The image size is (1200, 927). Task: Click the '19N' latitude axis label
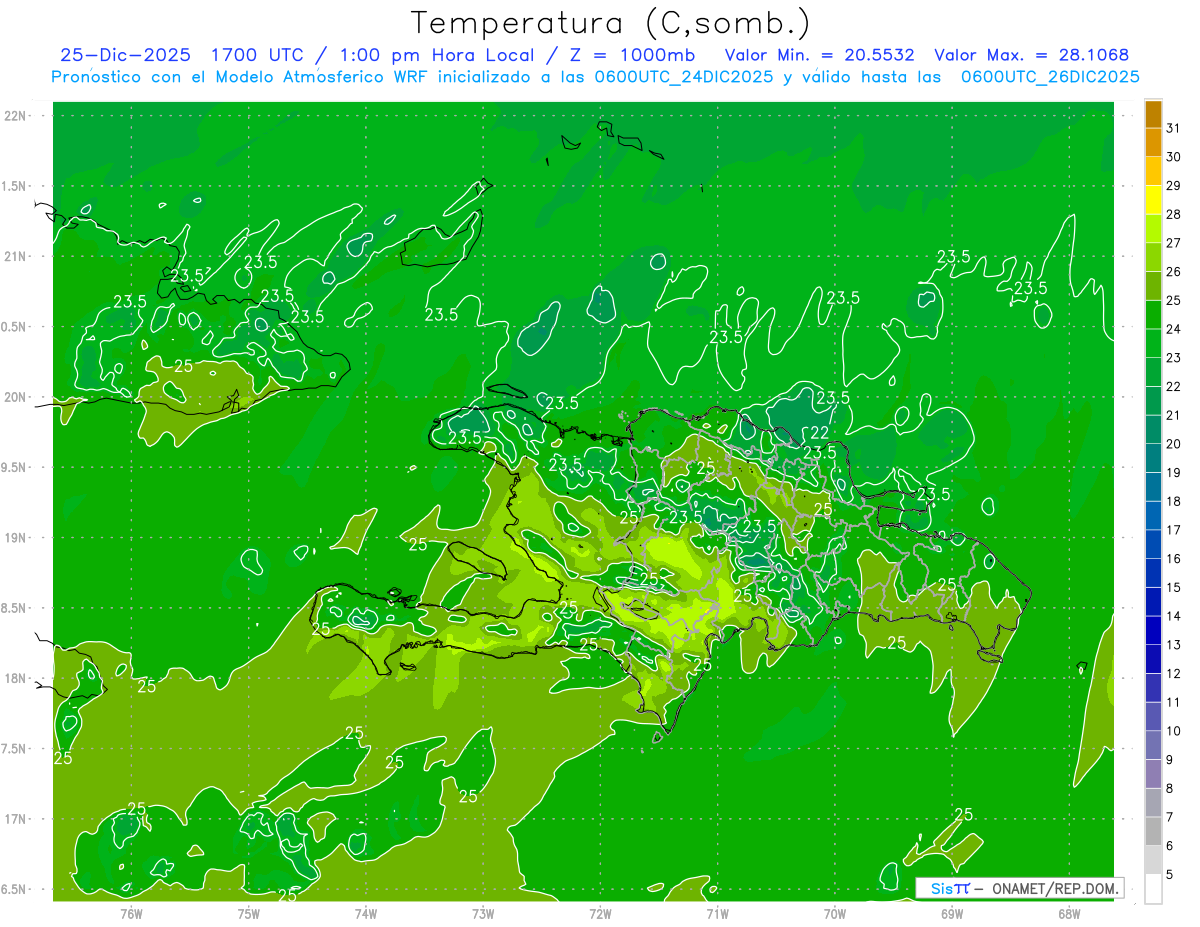point(17,538)
